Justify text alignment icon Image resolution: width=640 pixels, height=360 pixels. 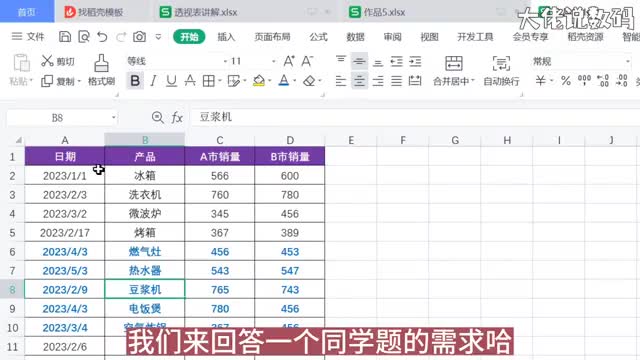[396, 81]
